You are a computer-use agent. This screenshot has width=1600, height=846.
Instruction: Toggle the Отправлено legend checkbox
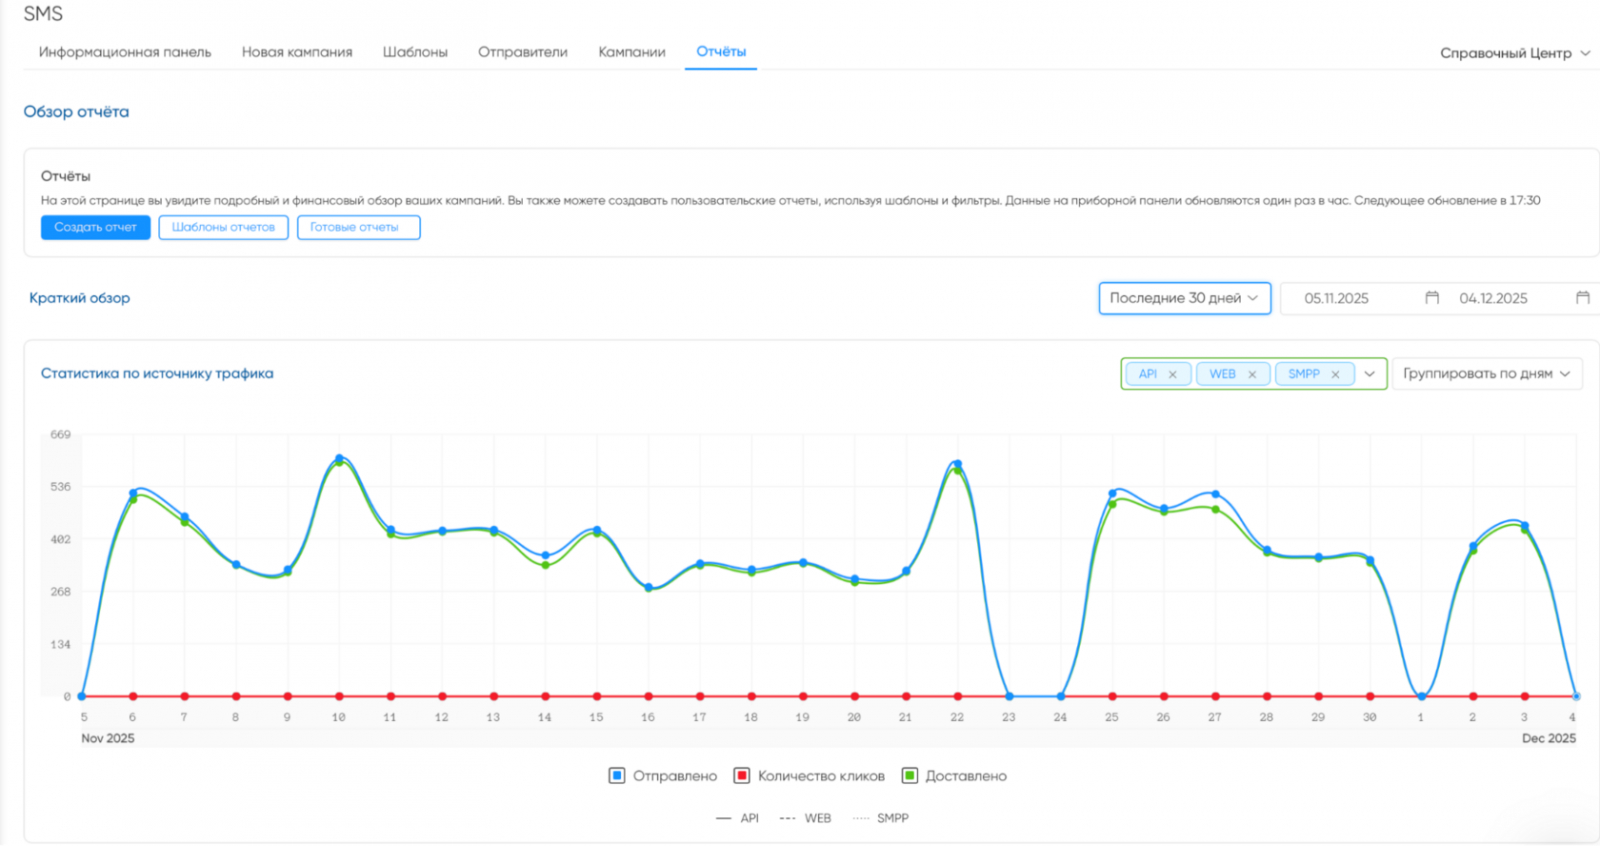[617, 776]
